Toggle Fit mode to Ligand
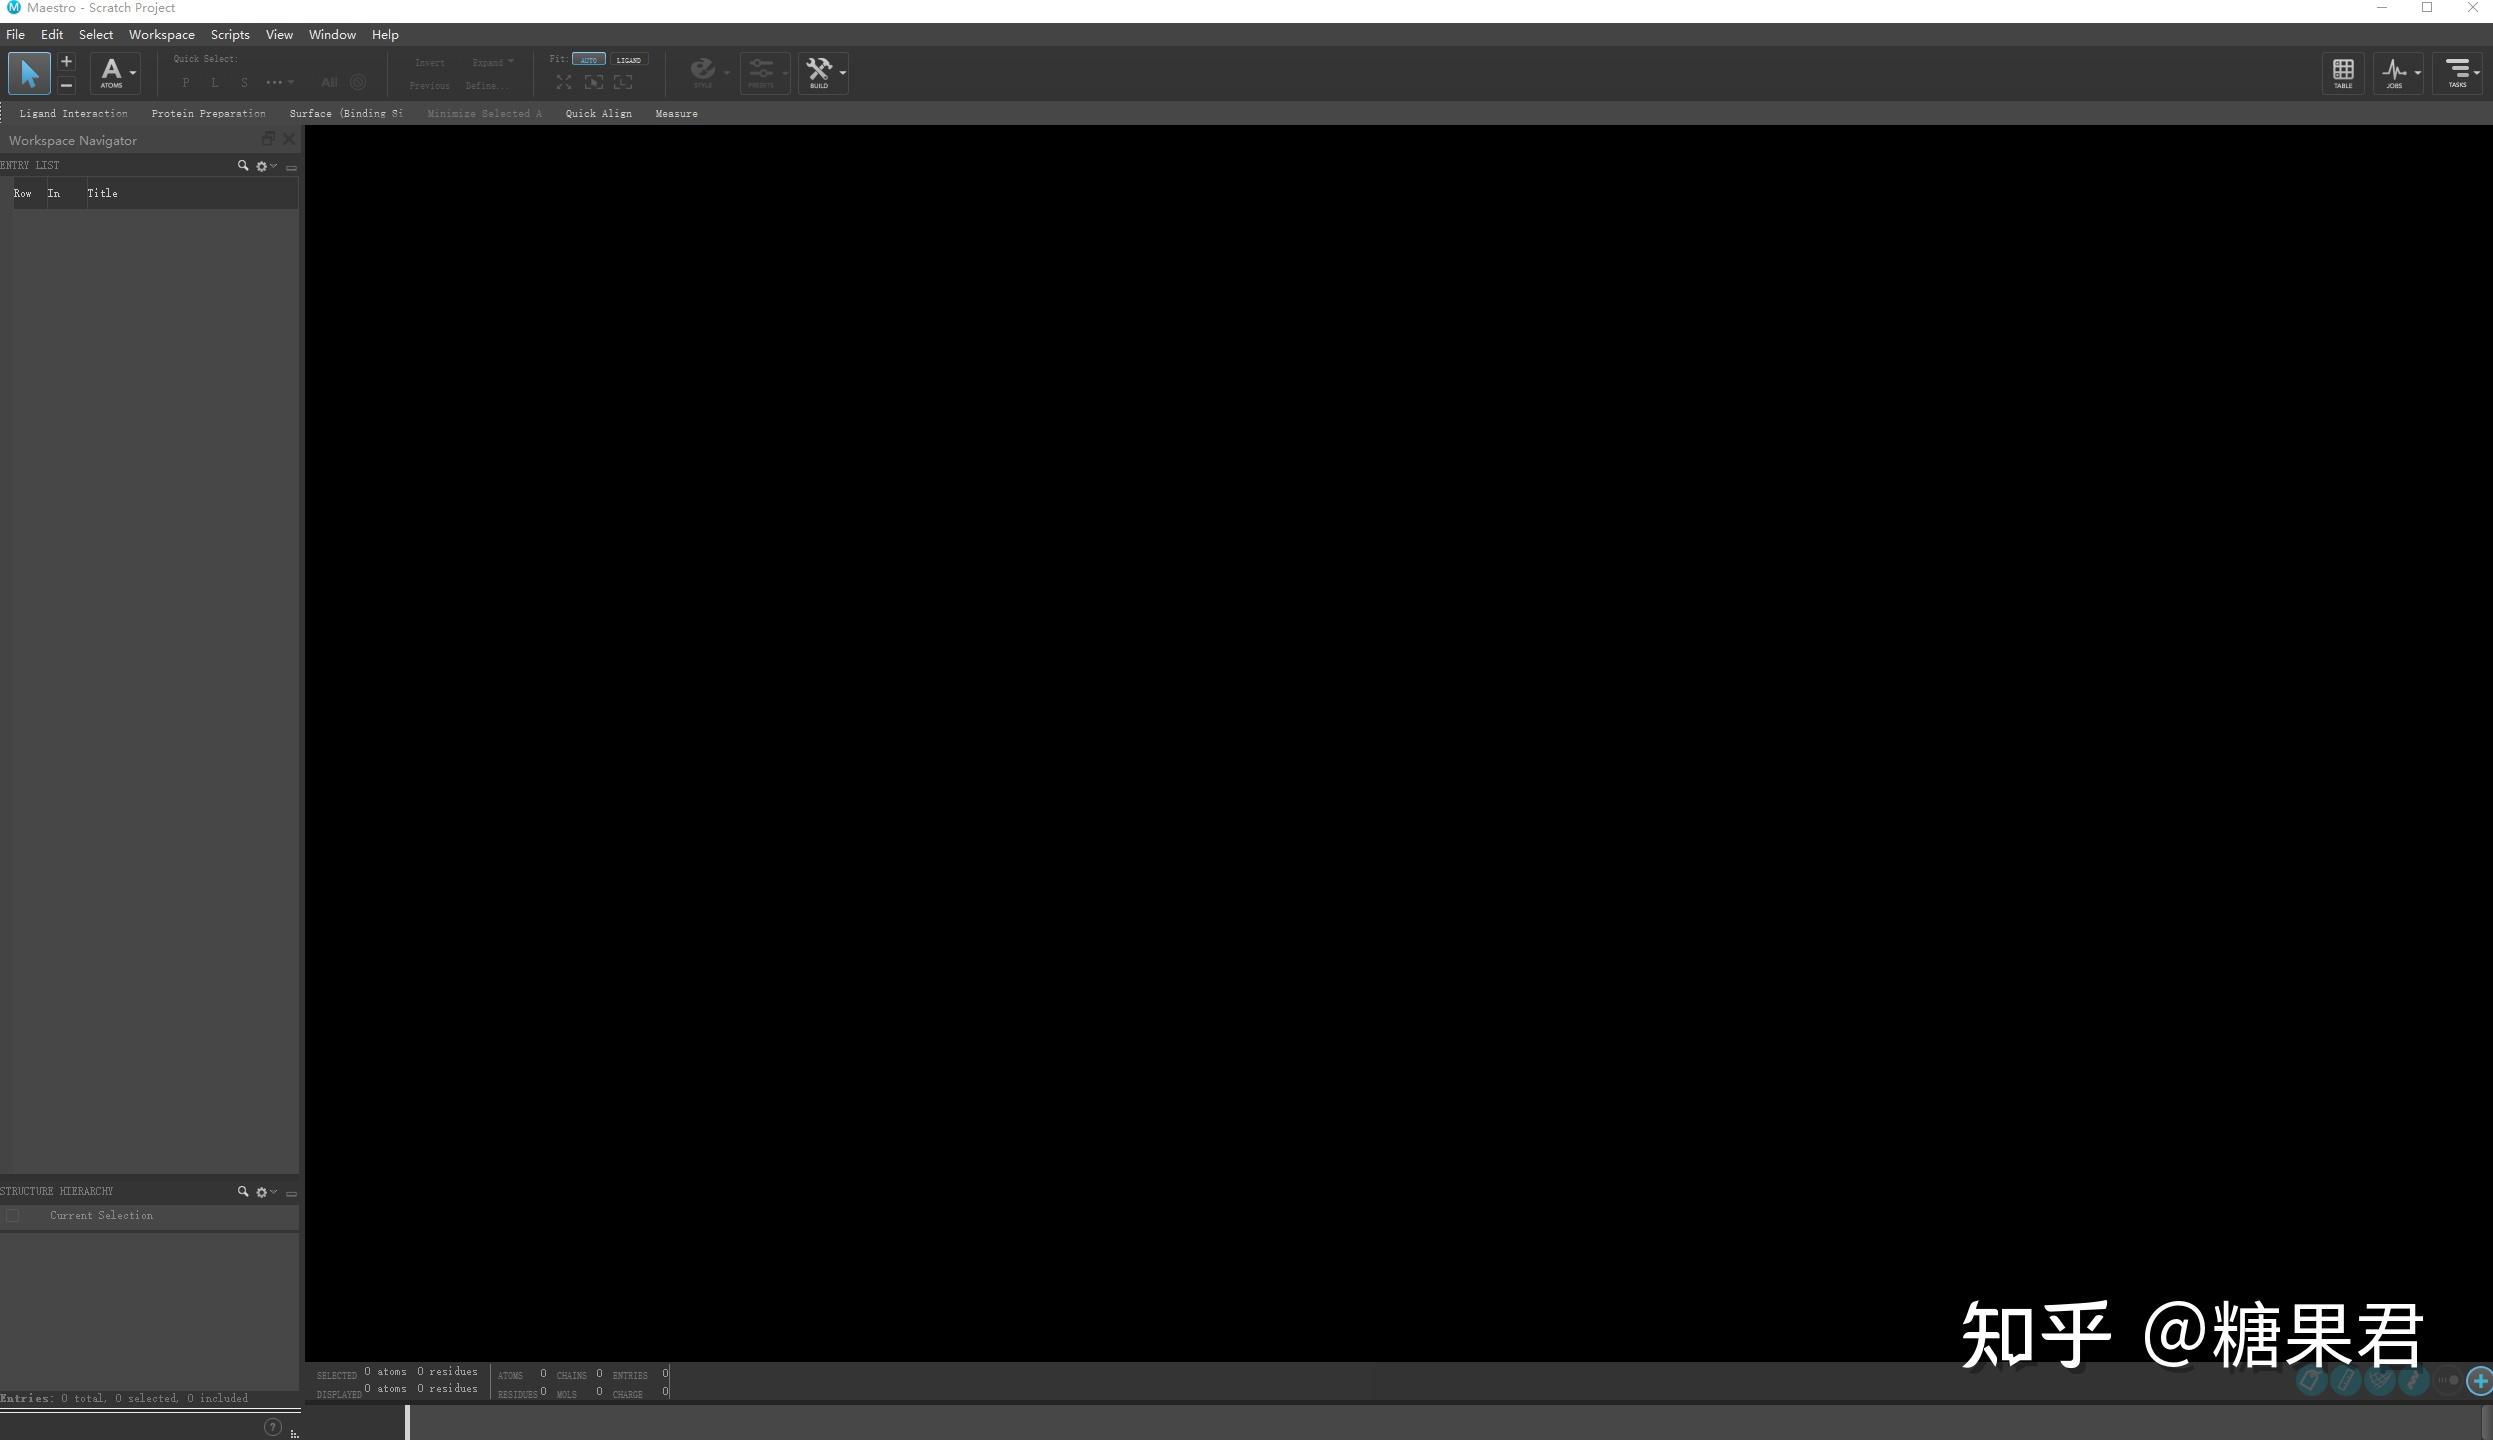 [629, 60]
